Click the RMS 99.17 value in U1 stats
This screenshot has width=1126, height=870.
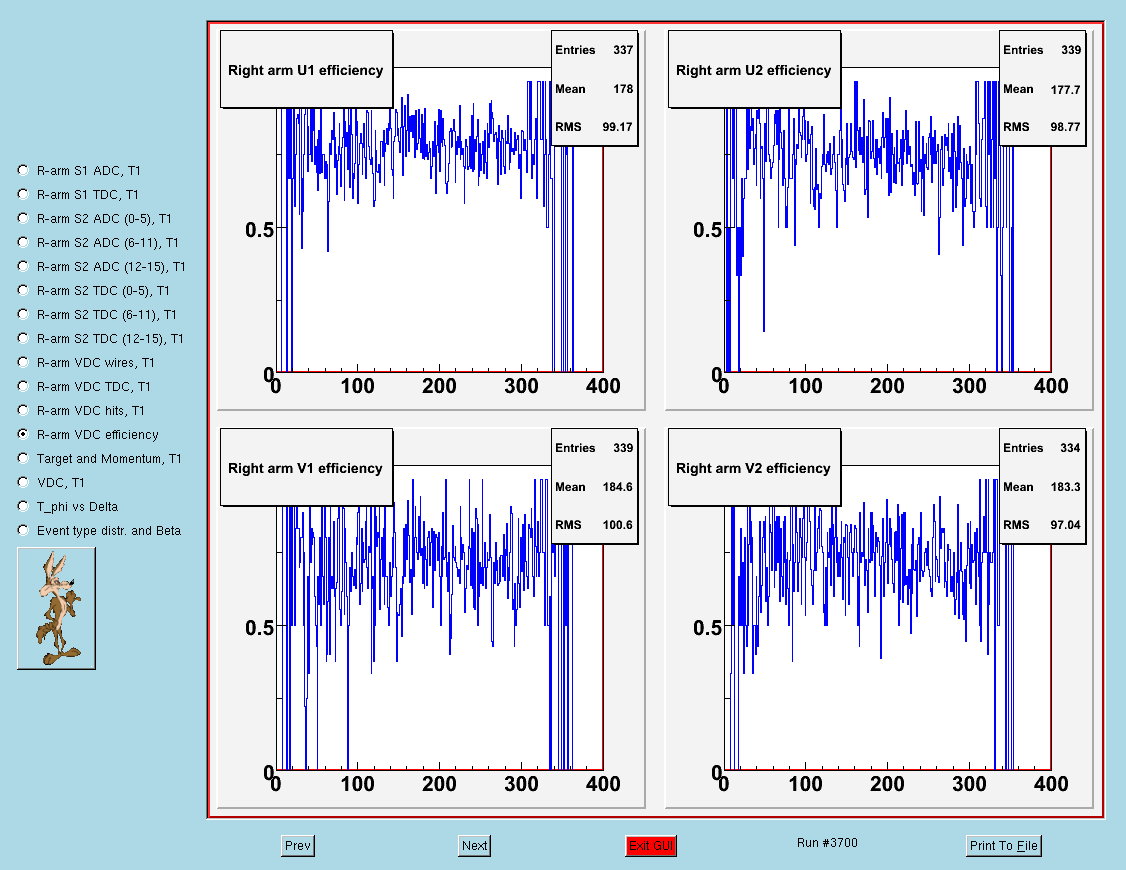click(618, 127)
